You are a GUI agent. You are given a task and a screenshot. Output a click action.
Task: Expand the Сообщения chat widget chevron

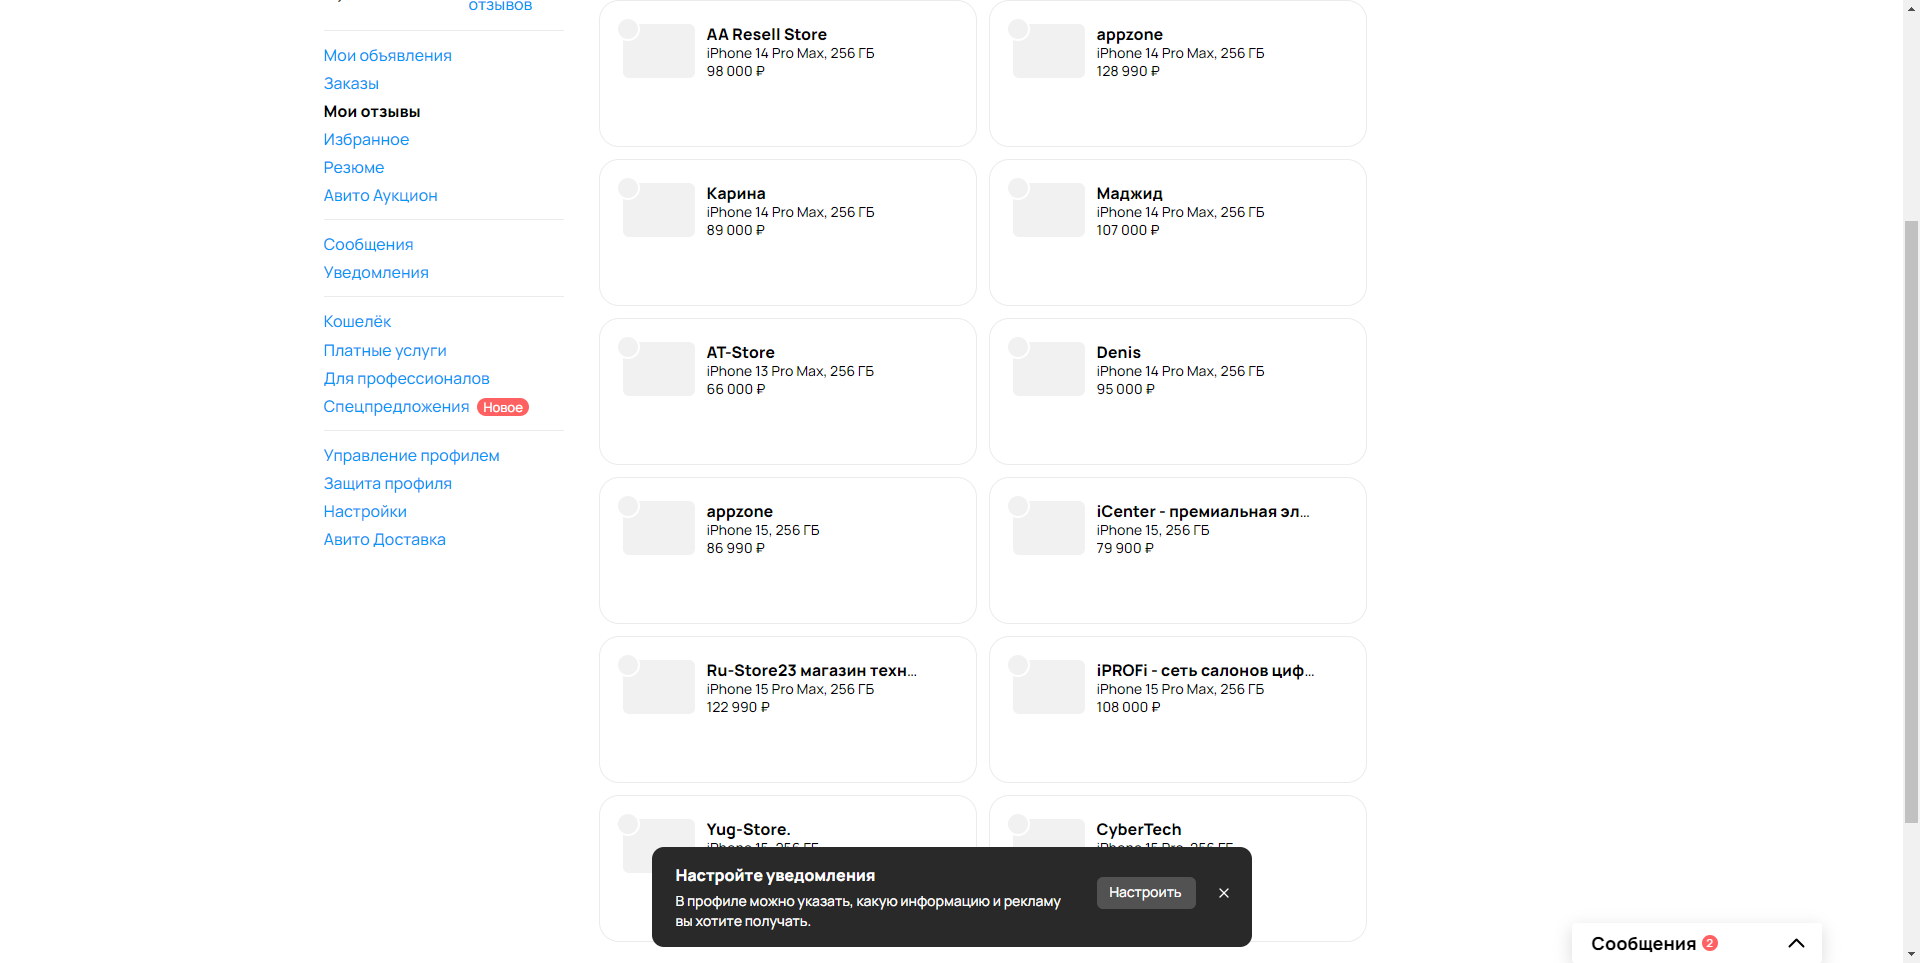(1796, 943)
